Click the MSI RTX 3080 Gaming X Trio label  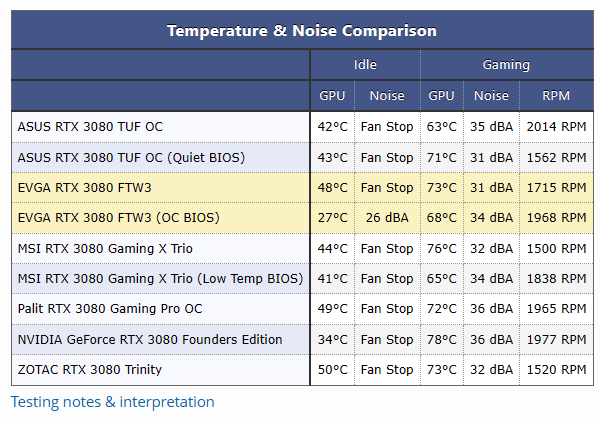pos(105,248)
